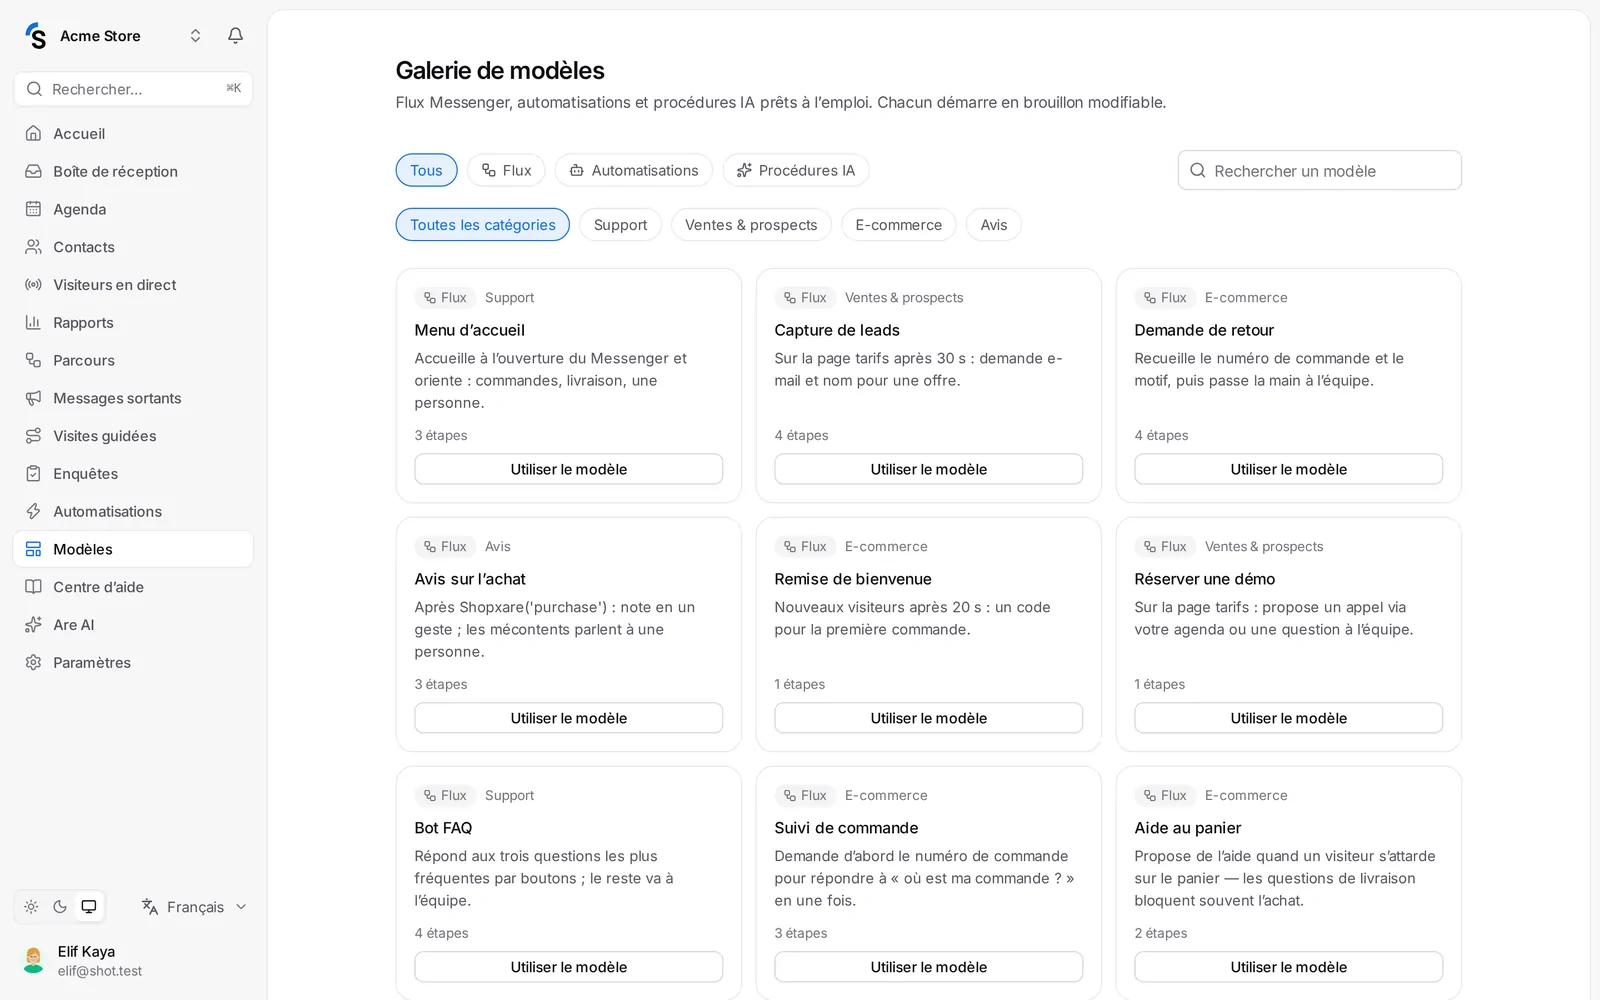Use the Réserver une démo template
1600x1000 pixels.
[1289, 718]
